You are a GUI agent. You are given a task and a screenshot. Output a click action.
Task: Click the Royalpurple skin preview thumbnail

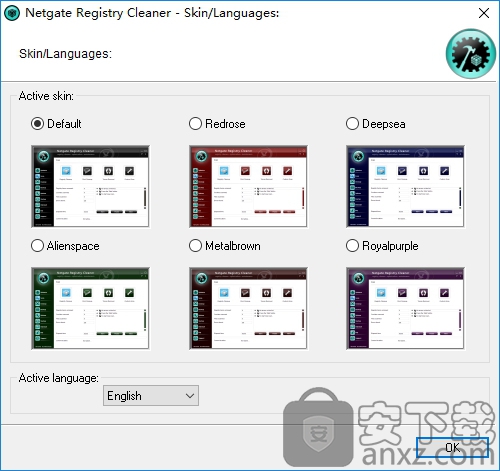[x=405, y=308]
